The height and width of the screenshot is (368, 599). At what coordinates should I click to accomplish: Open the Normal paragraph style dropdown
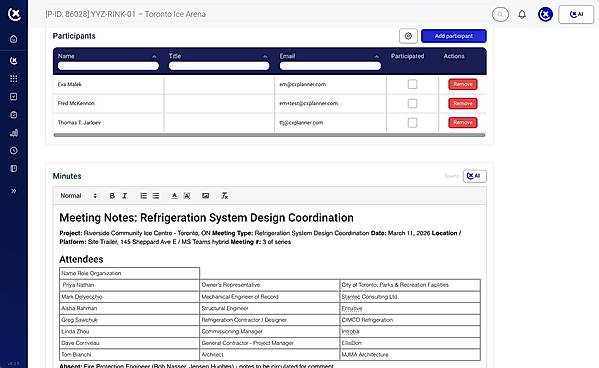[79, 196]
